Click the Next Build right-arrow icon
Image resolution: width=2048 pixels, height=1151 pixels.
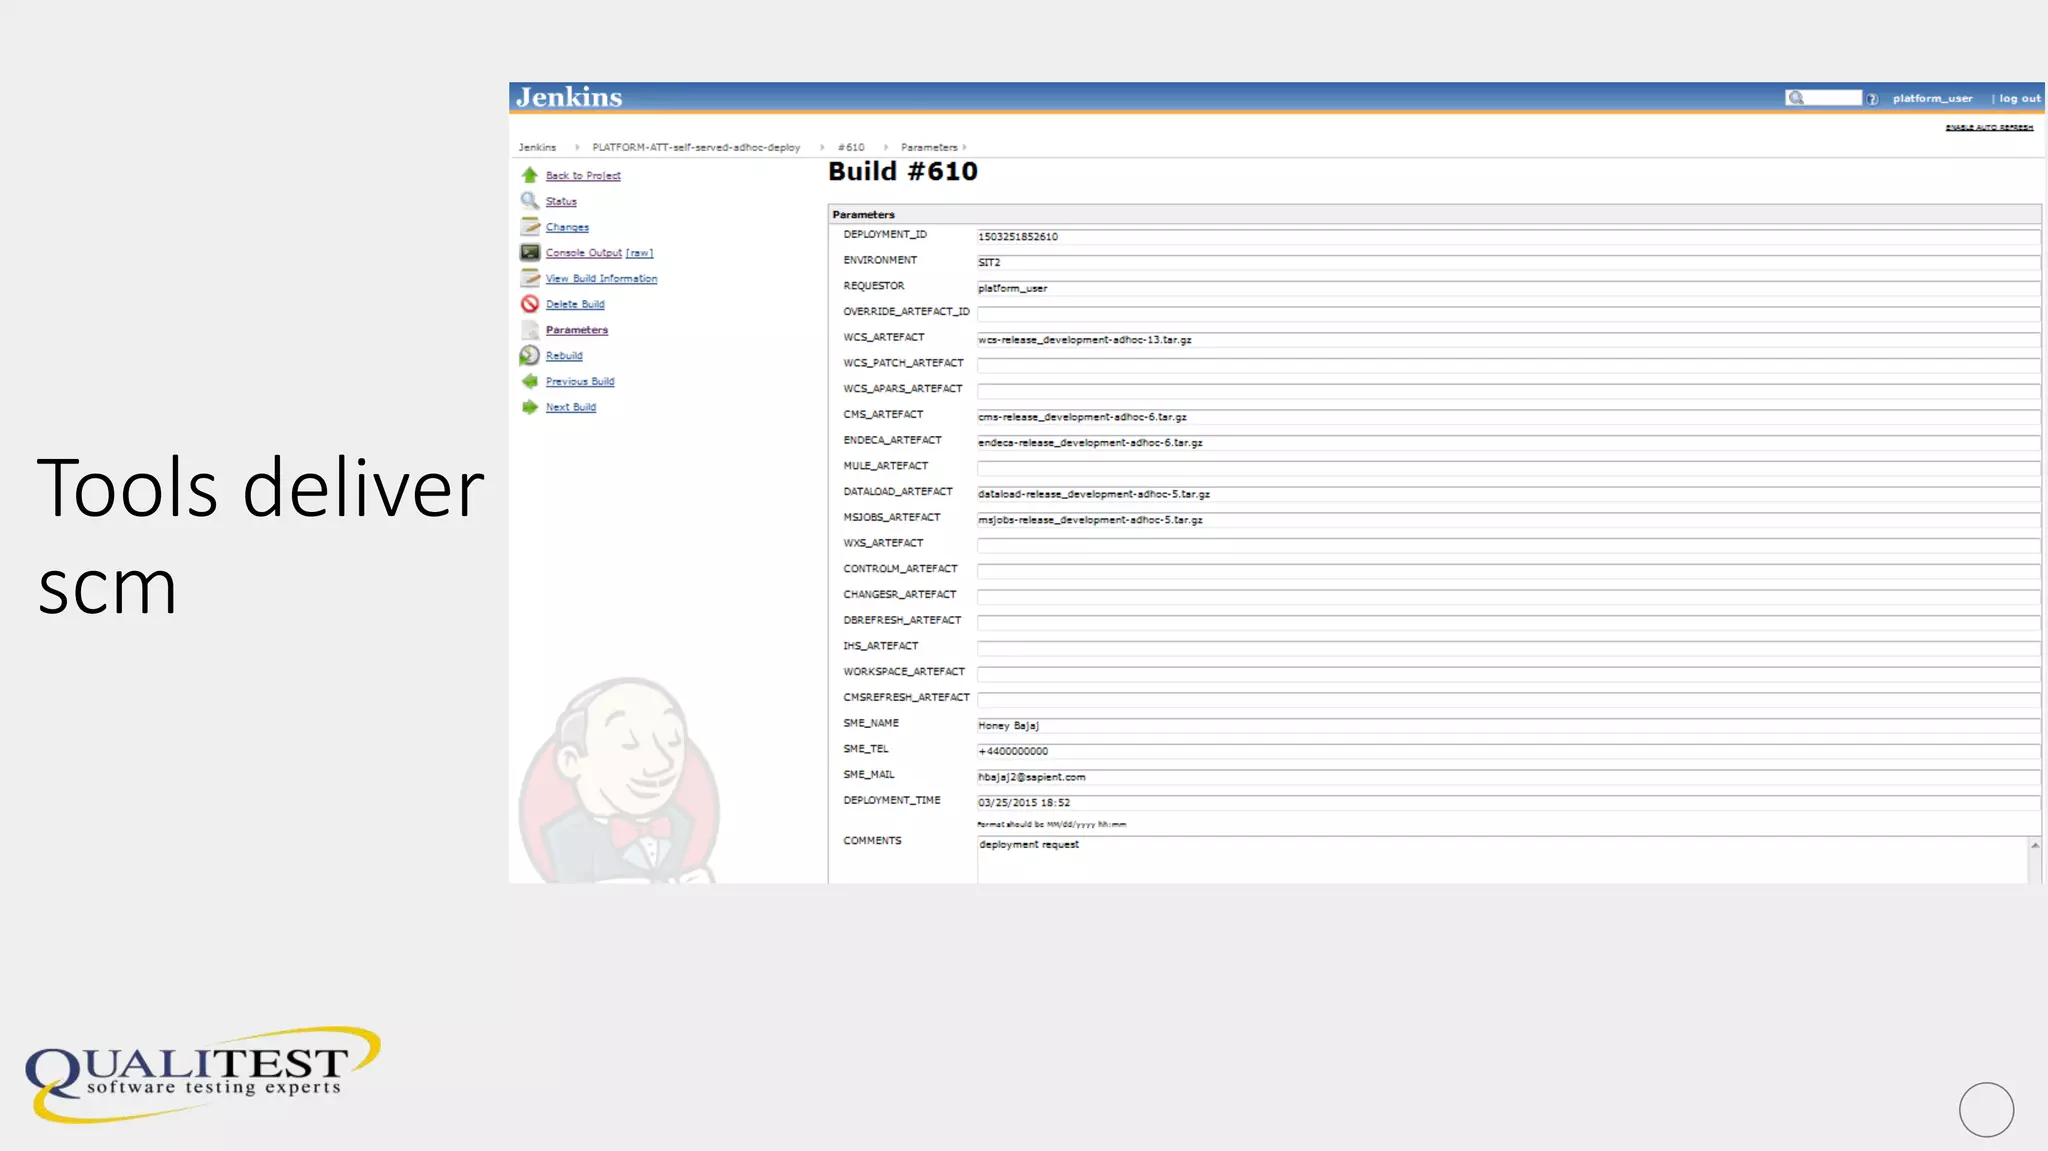pos(530,407)
